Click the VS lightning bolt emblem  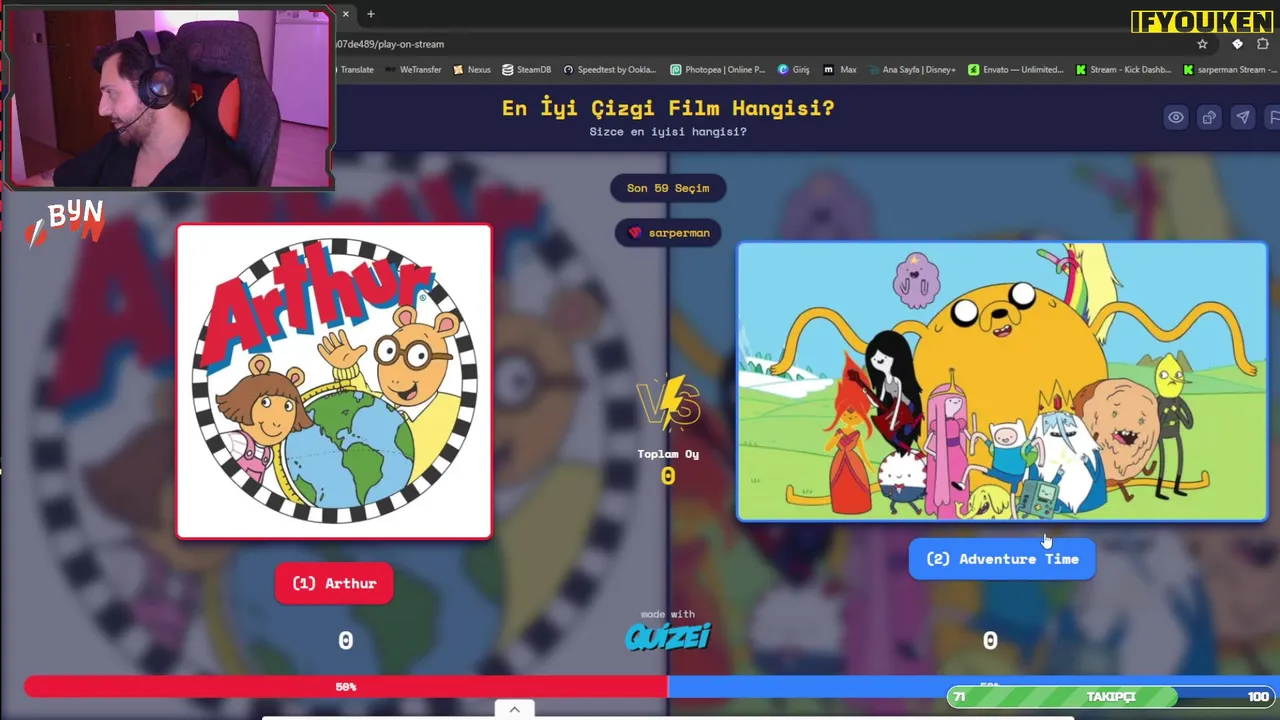pyautogui.click(x=668, y=403)
